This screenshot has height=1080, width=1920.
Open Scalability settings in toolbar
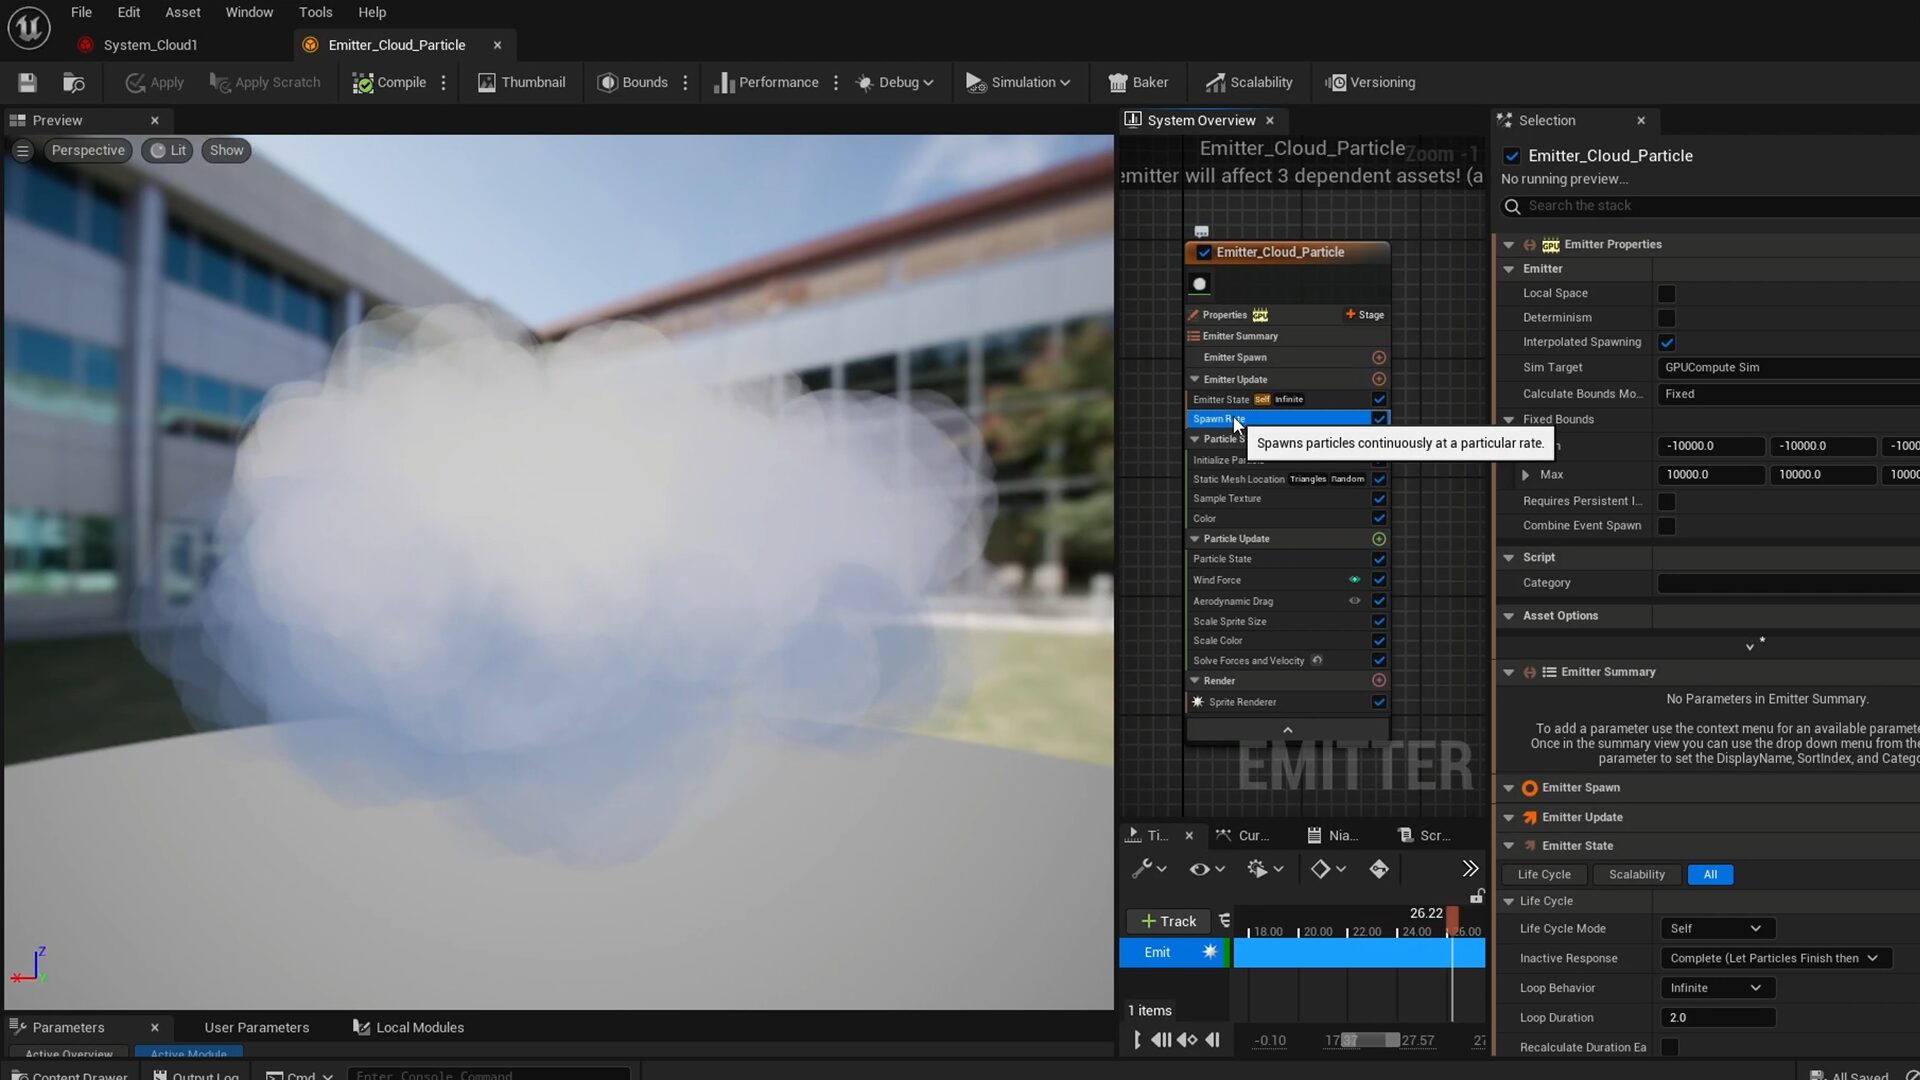[x=1248, y=82]
